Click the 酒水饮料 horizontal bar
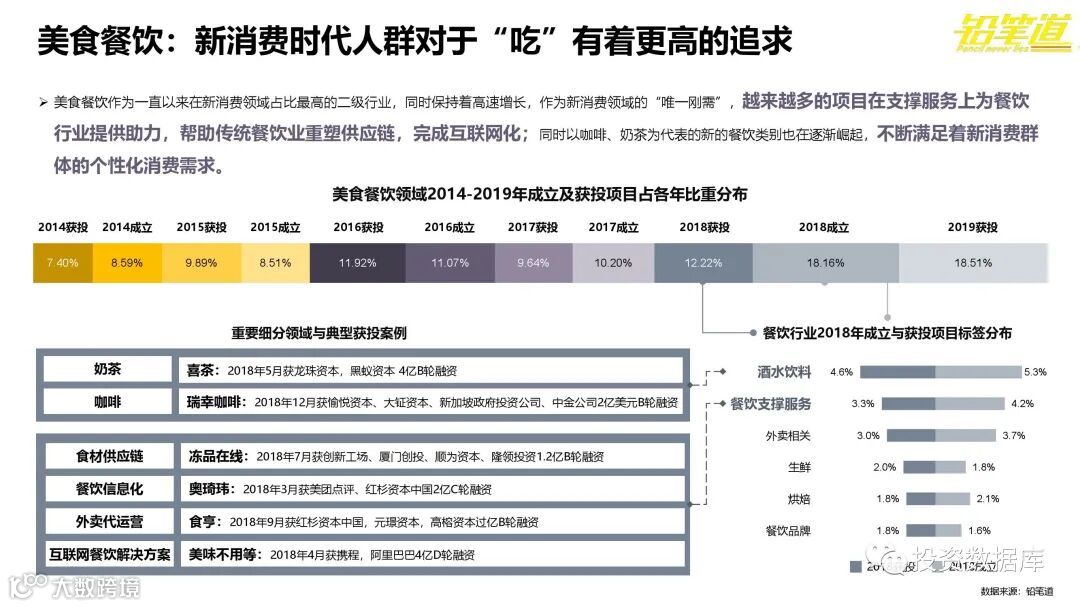This screenshot has height=607, width=1080. pyautogui.click(x=940, y=372)
